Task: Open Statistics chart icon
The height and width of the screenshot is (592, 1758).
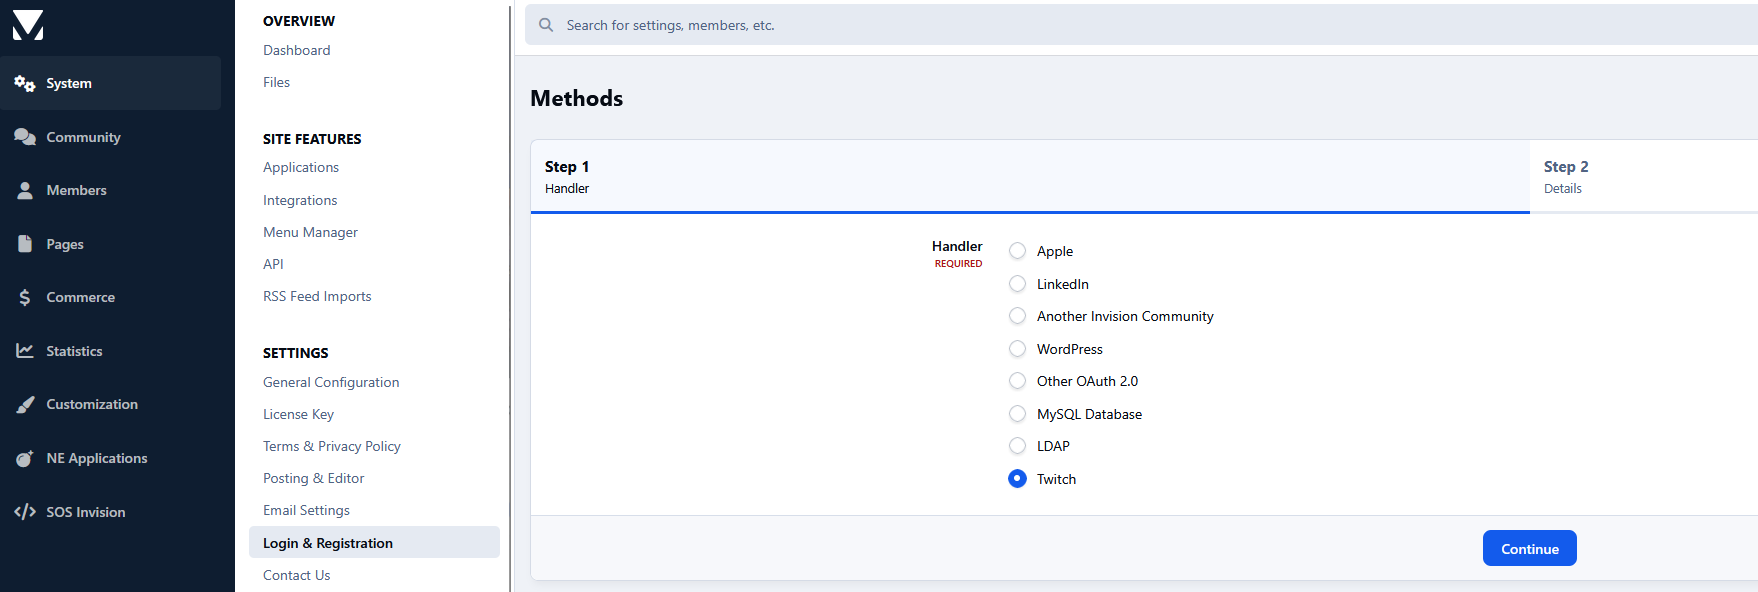Action: click(25, 351)
